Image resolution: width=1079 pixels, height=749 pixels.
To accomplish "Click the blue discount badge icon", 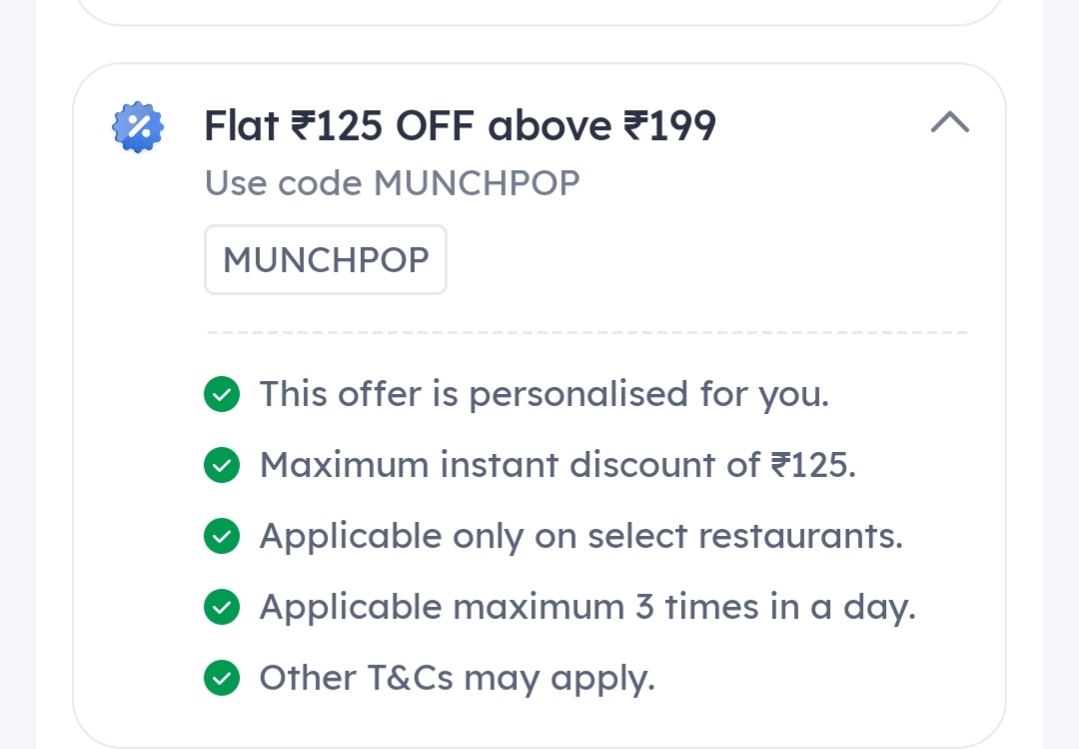I will coord(137,127).
